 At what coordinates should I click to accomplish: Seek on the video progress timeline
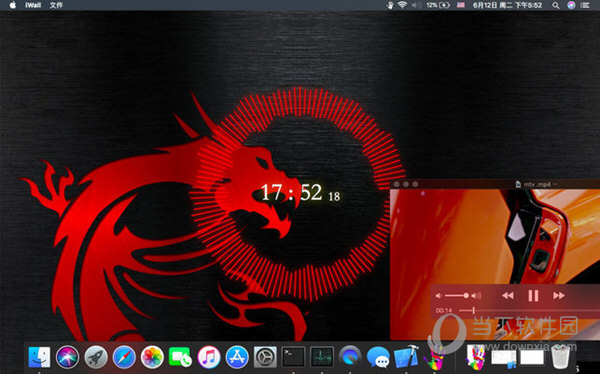tap(529, 310)
